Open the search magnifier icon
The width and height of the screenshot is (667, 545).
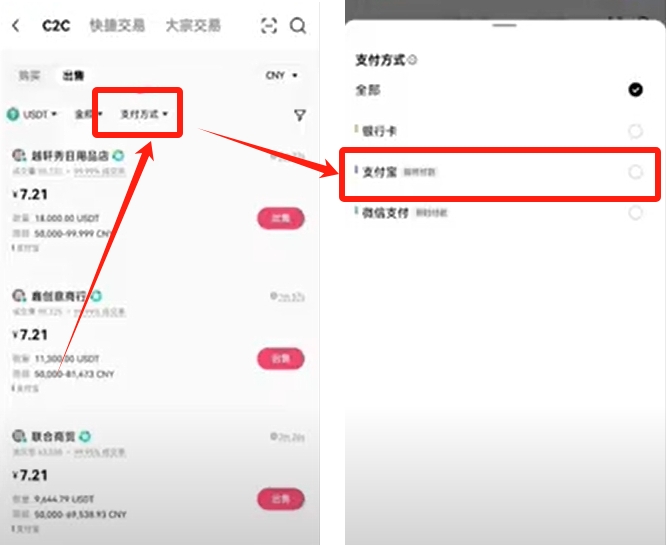coord(298,26)
